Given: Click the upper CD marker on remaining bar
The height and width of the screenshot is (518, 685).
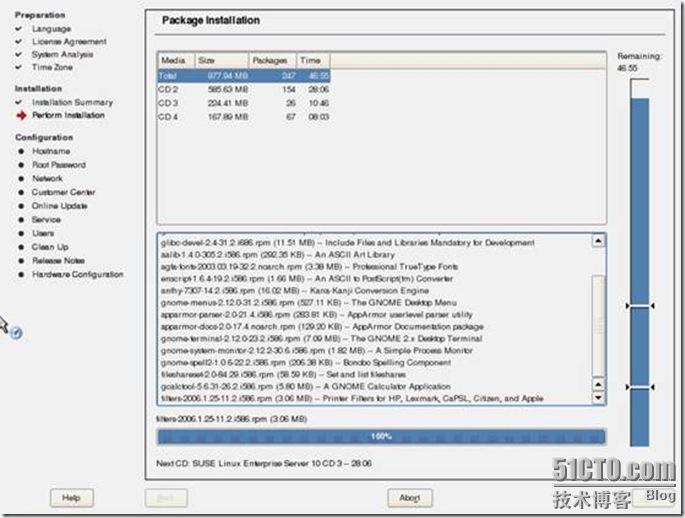Looking at the screenshot, I should click(640, 306).
